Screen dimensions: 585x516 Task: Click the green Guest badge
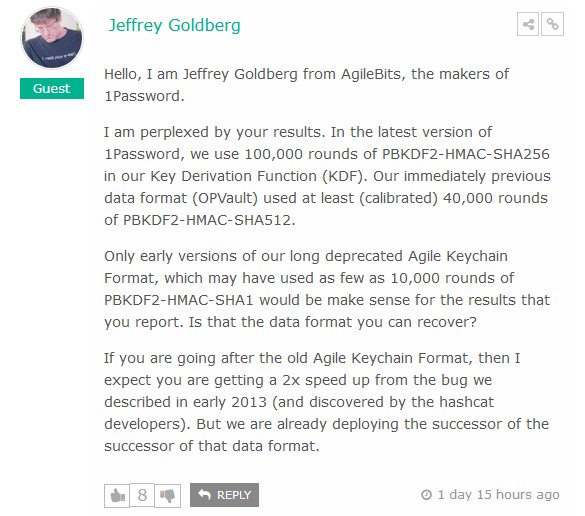[52, 88]
